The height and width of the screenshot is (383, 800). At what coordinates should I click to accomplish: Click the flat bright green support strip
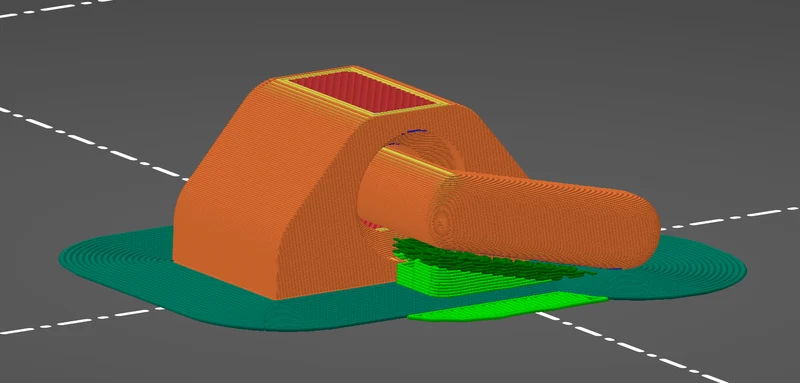click(x=508, y=306)
